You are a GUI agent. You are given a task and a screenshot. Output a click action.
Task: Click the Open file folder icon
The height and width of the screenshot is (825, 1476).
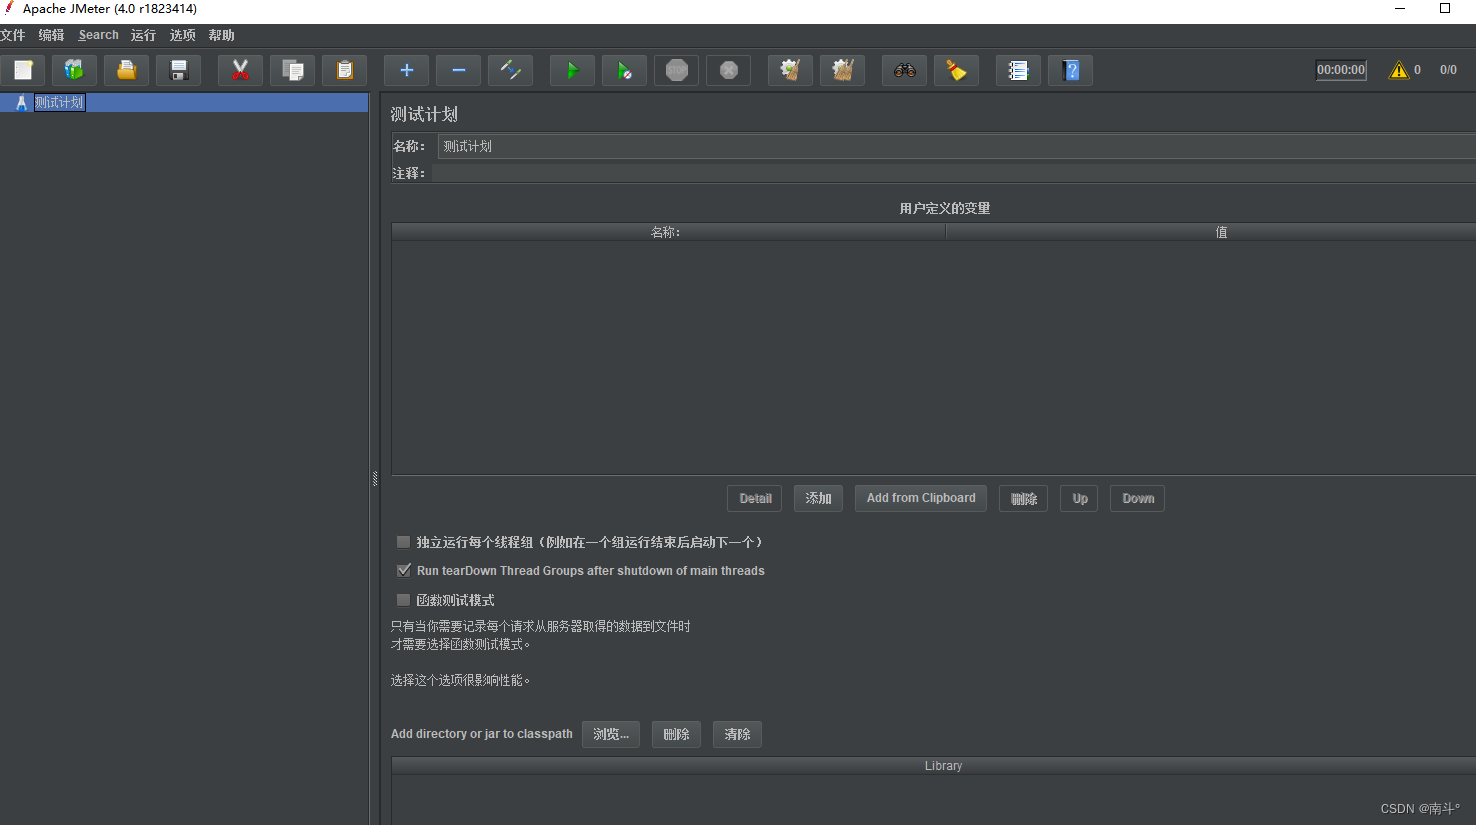pyautogui.click(x=126, y=70)
